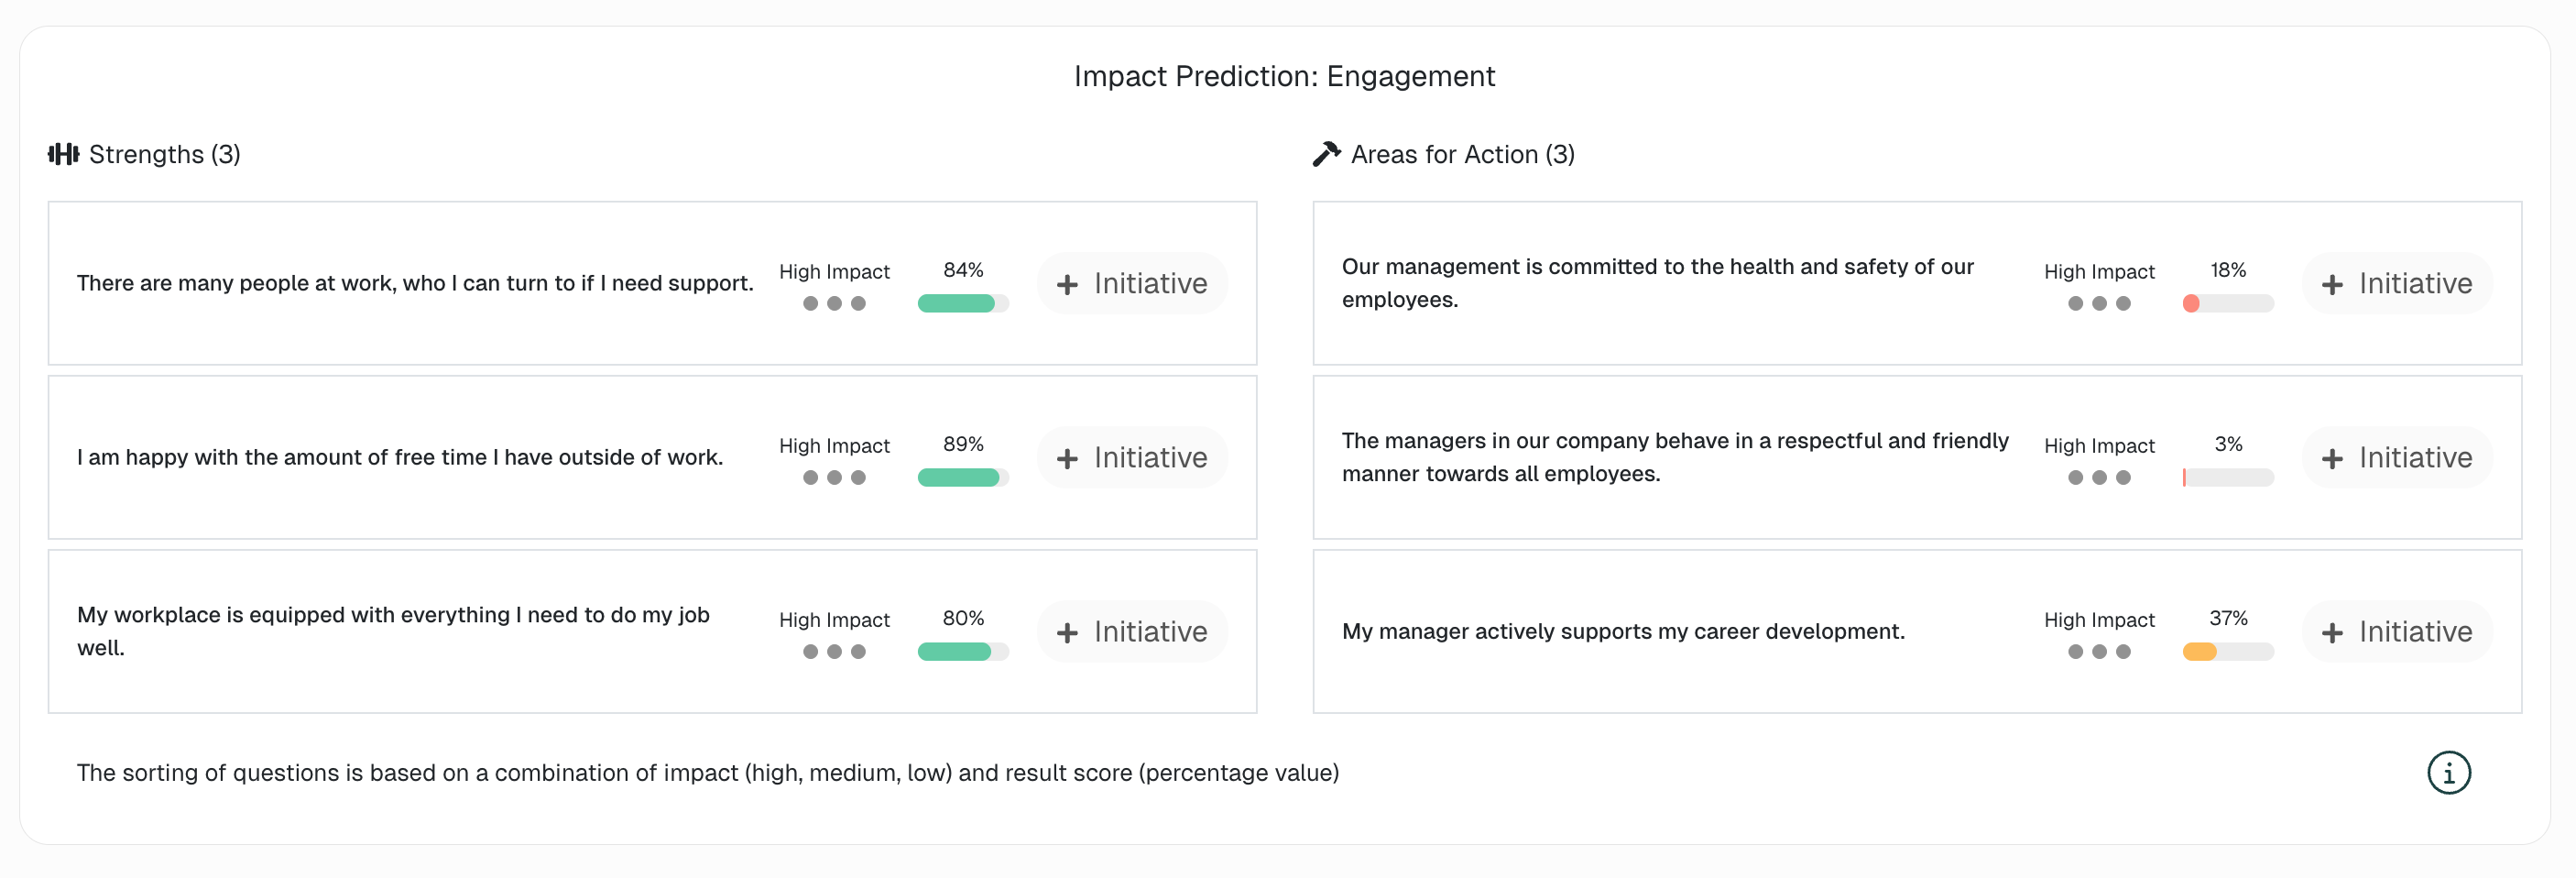Click the 3% progress bar
This screenshot has height=878, width=2576.
pos(2227,477)
